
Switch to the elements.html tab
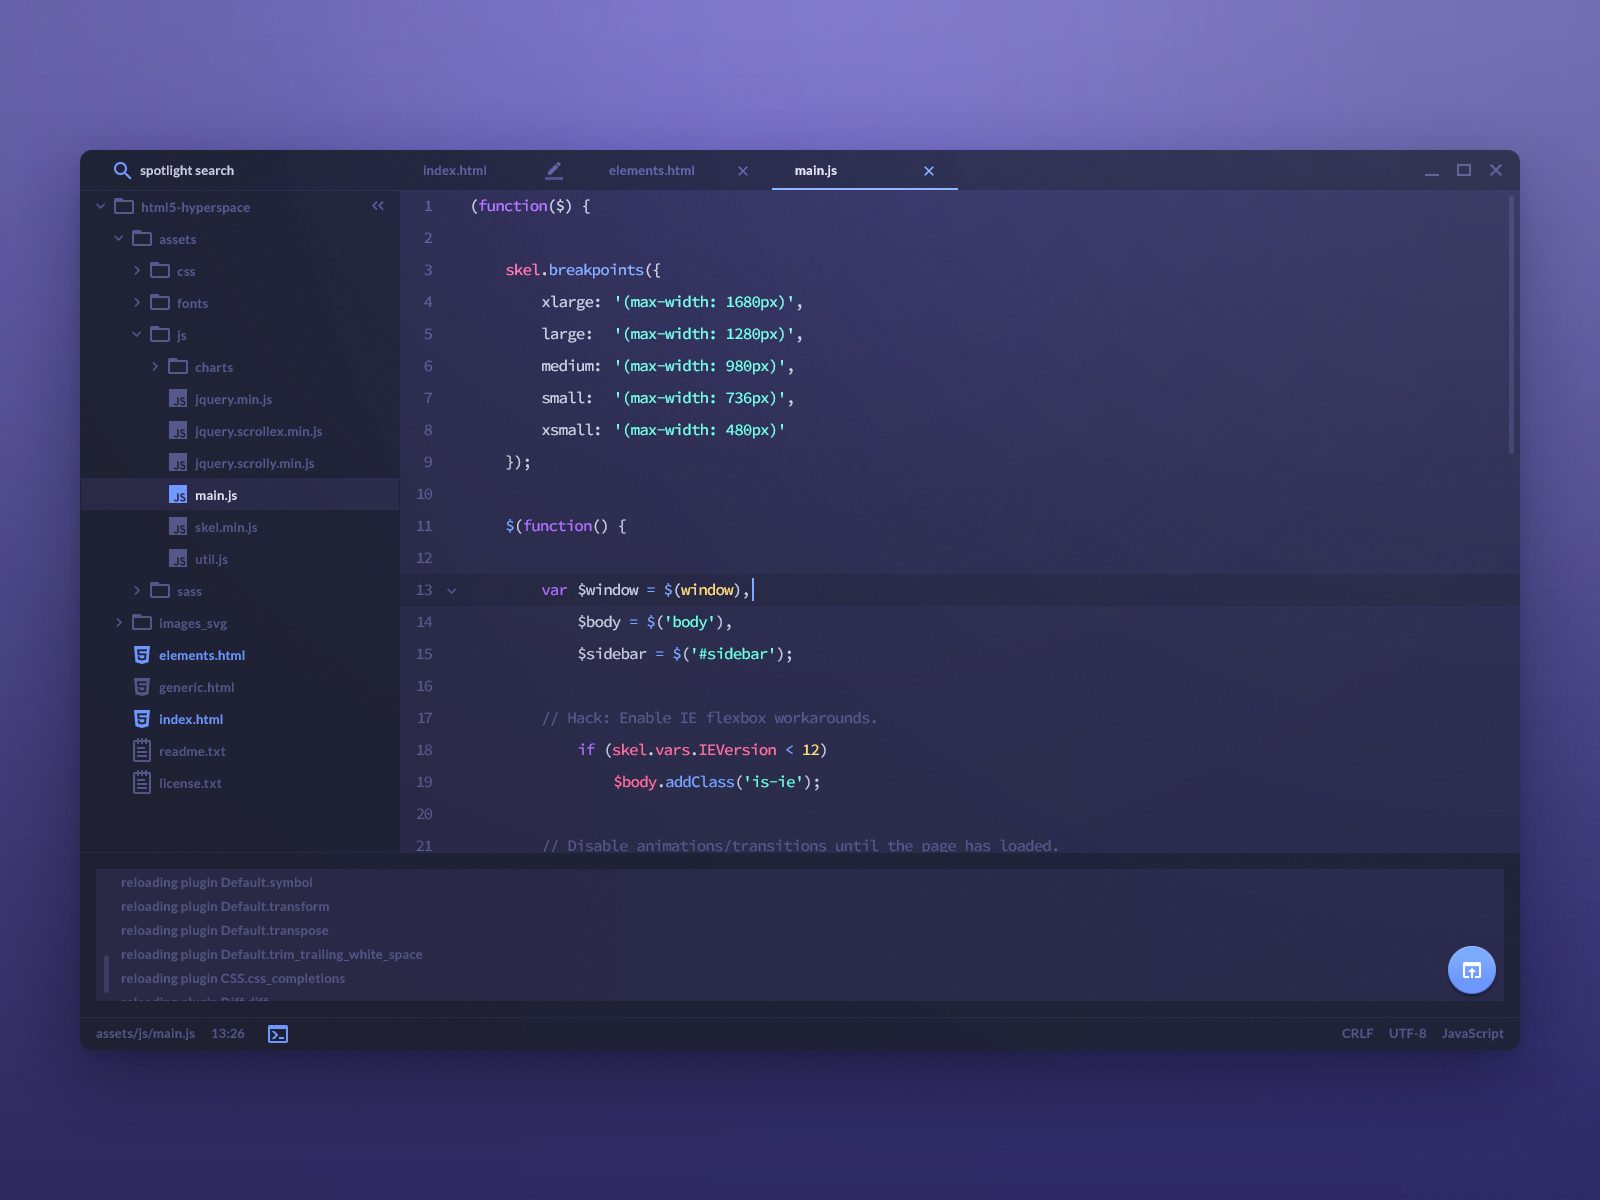[x=651, y=170]
